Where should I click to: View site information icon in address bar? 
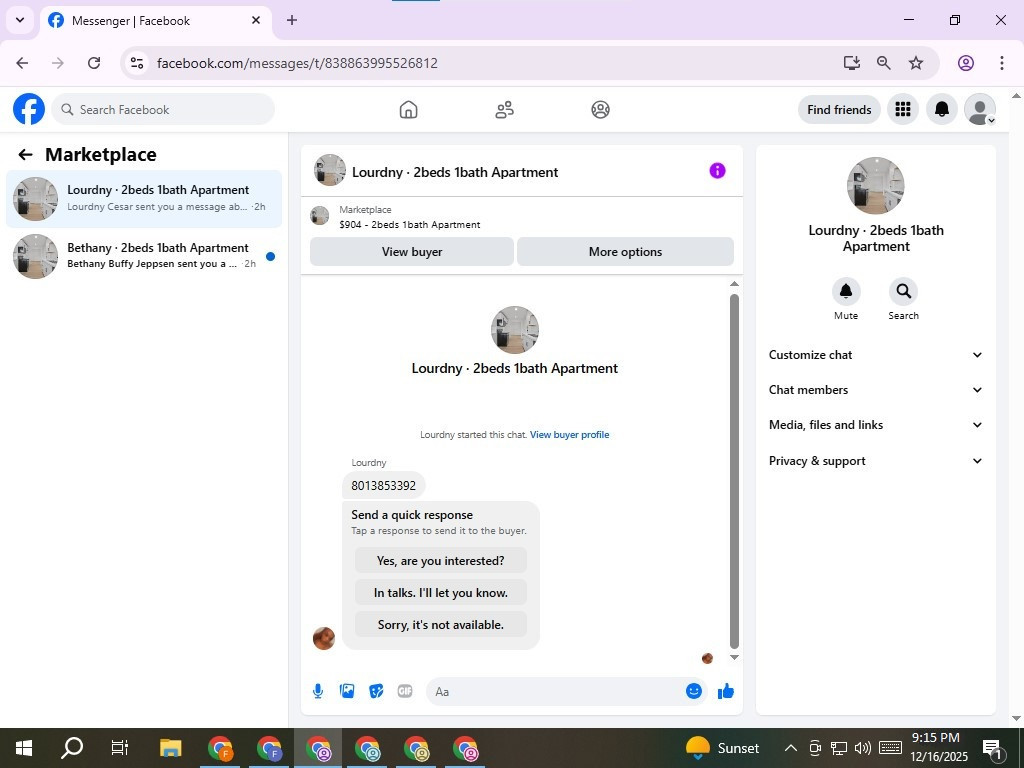click(136, 63)
